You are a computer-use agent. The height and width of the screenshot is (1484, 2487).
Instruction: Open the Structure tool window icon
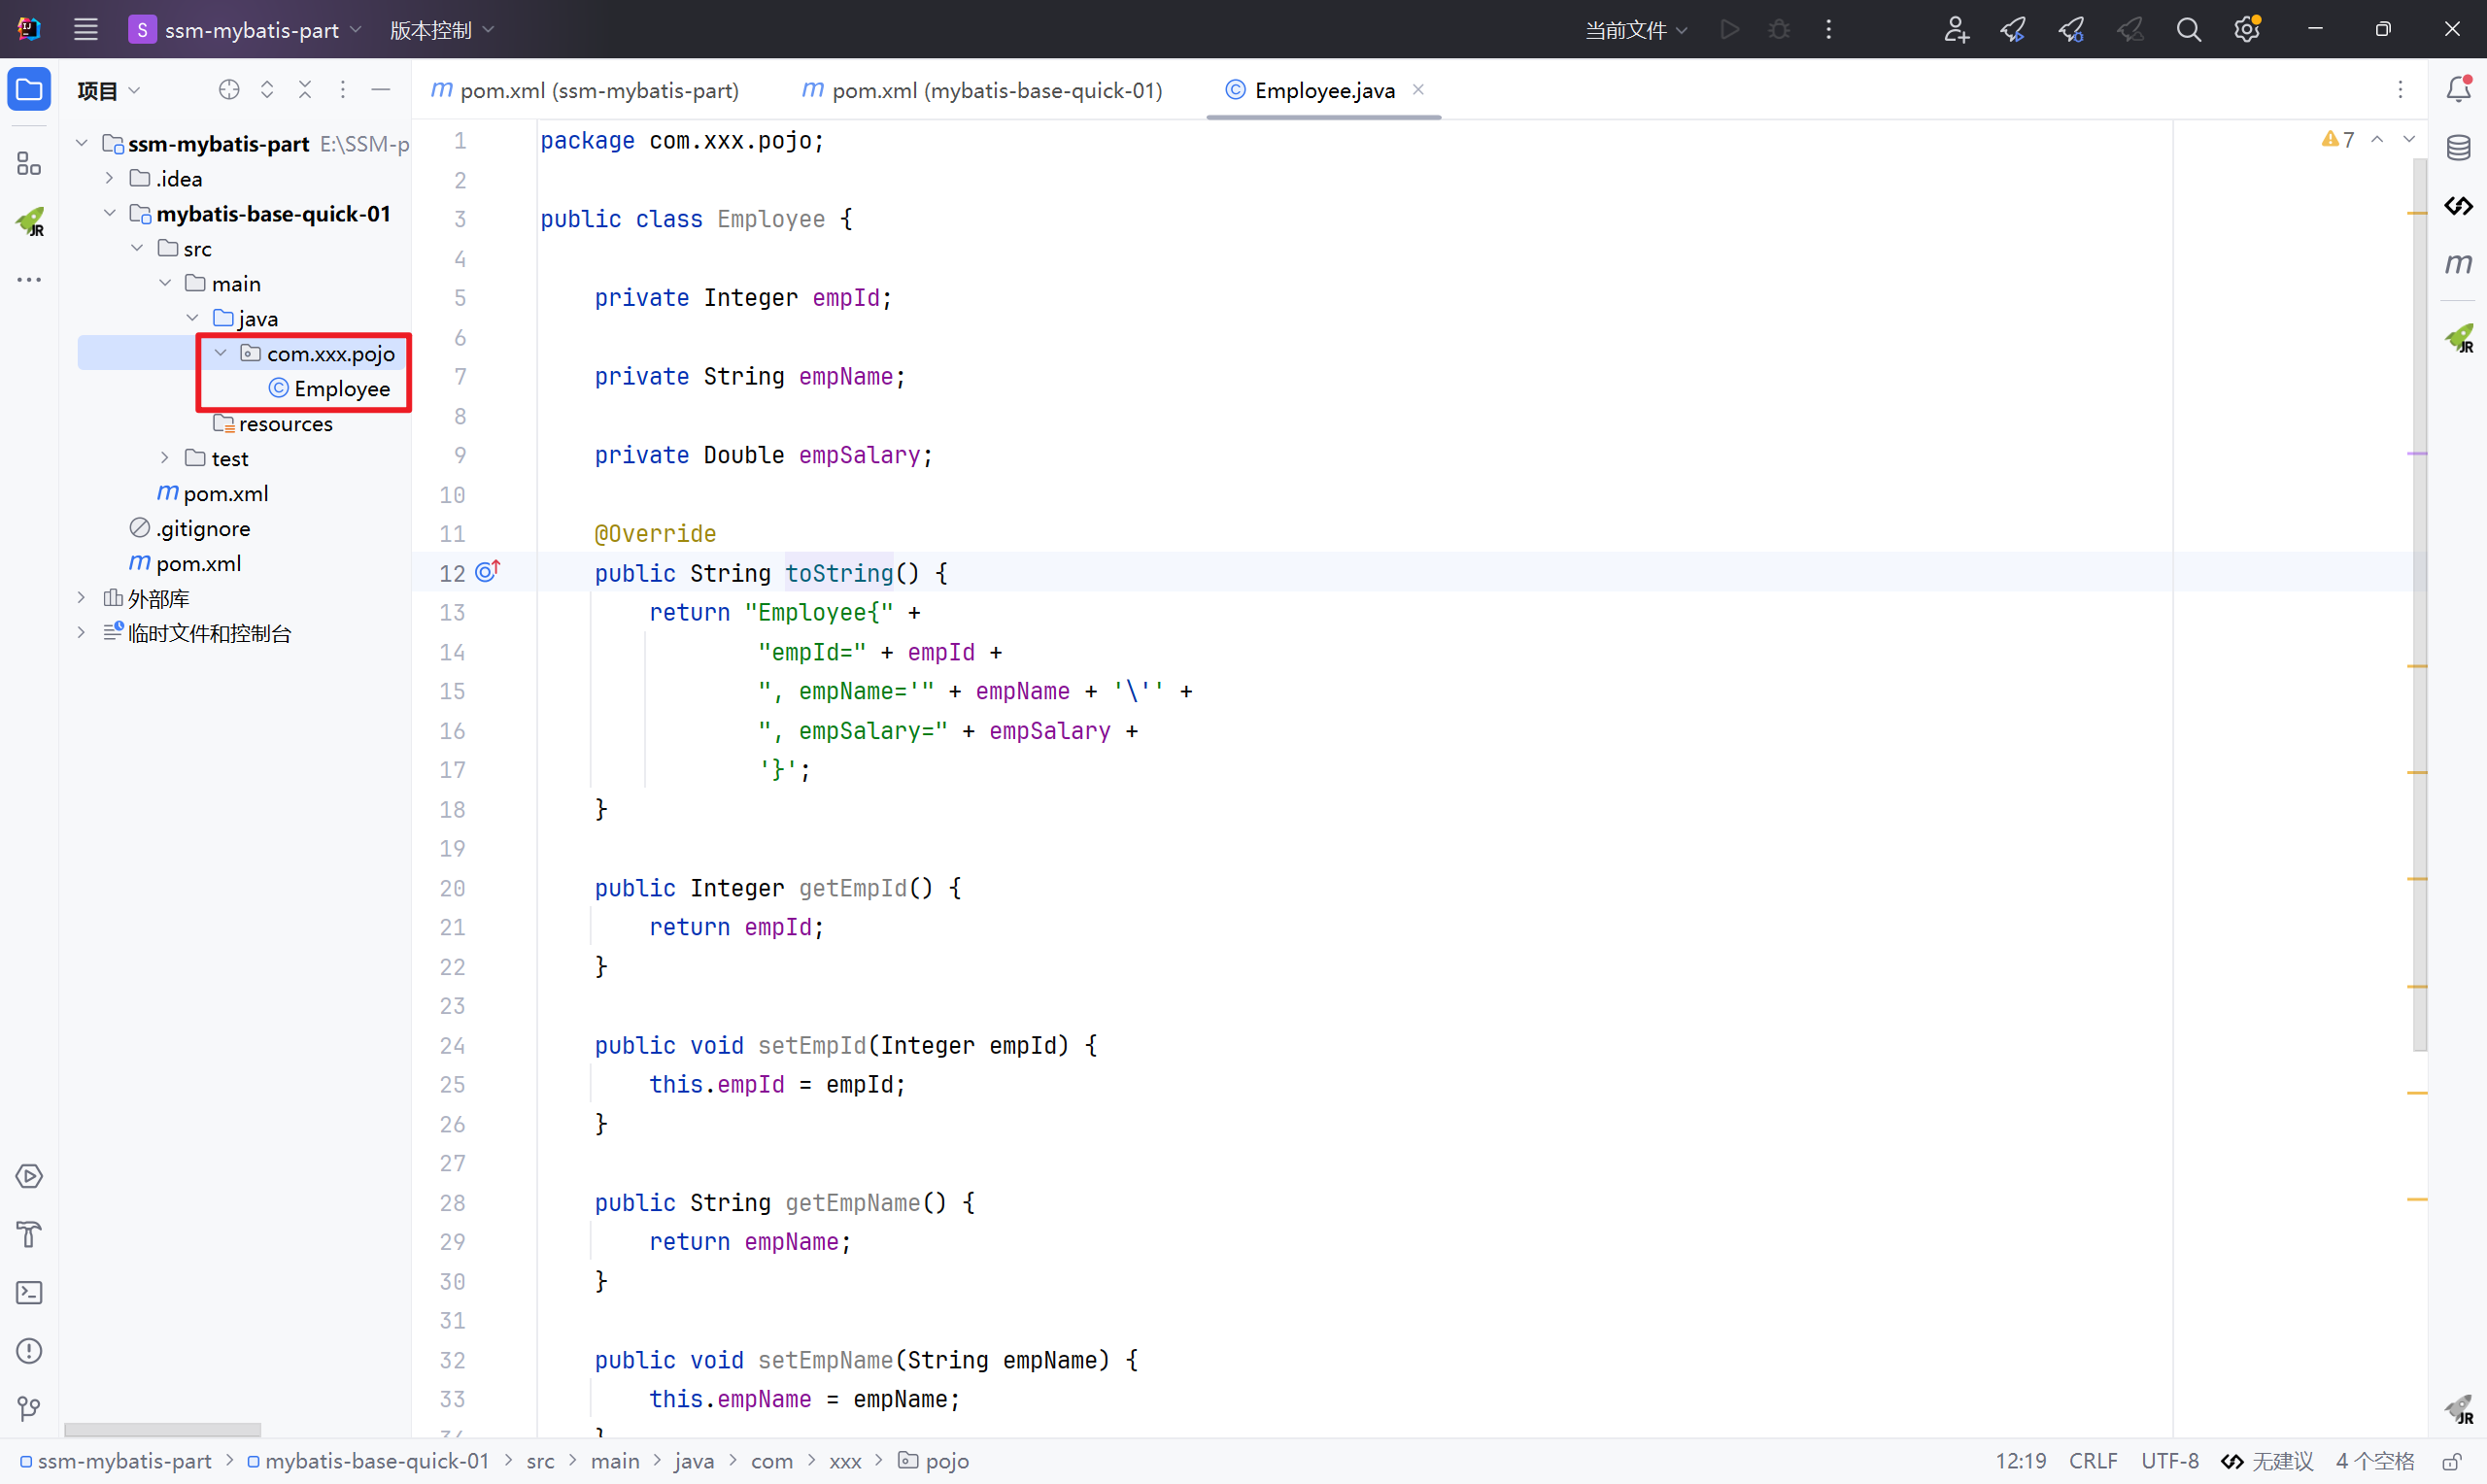coord(29,163)
